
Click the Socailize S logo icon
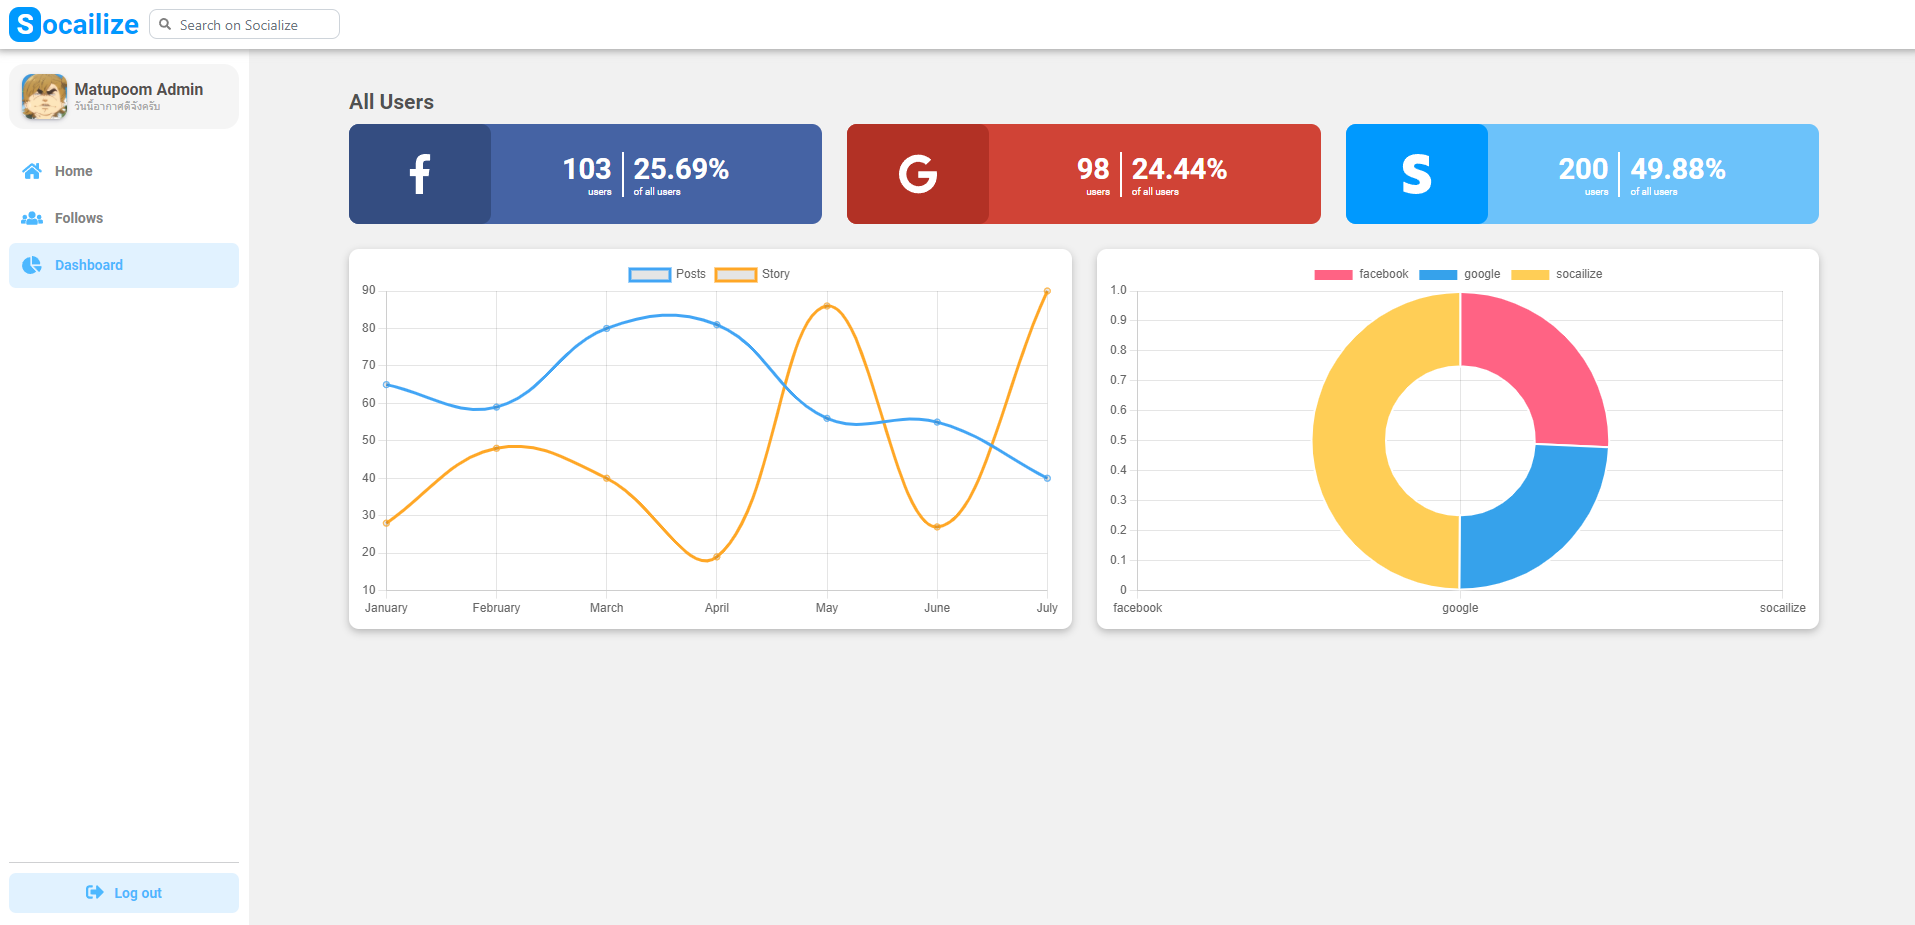point(25,24)
